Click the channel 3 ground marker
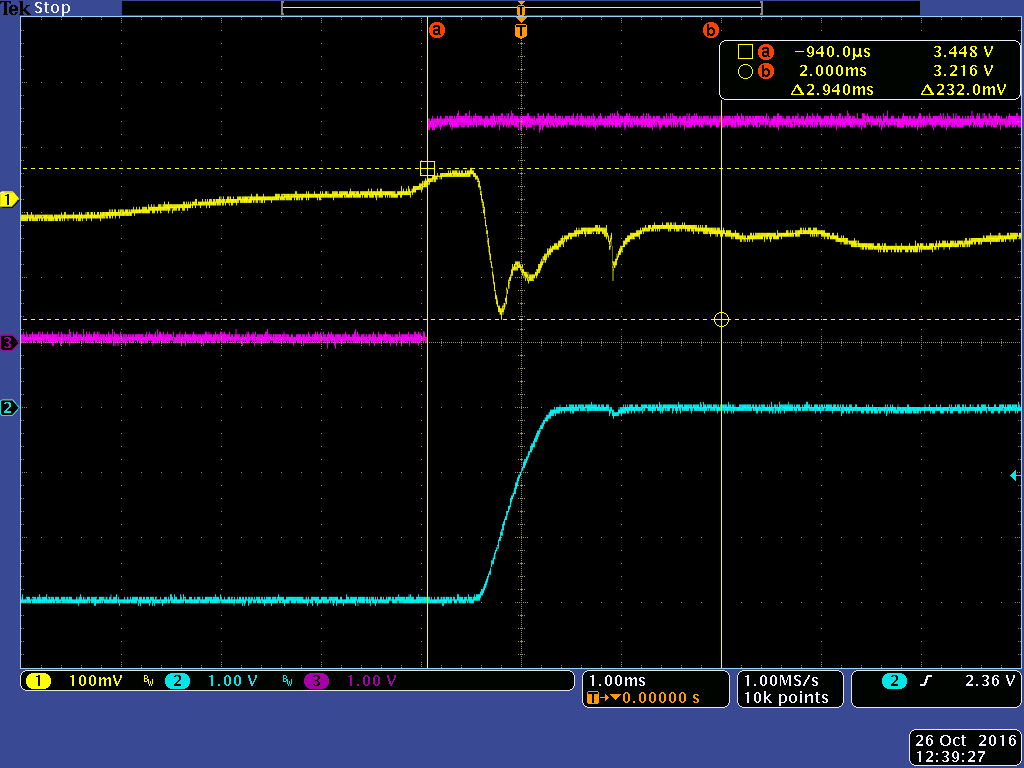Screen dimensions: 1024x768 tap(9, 342)
